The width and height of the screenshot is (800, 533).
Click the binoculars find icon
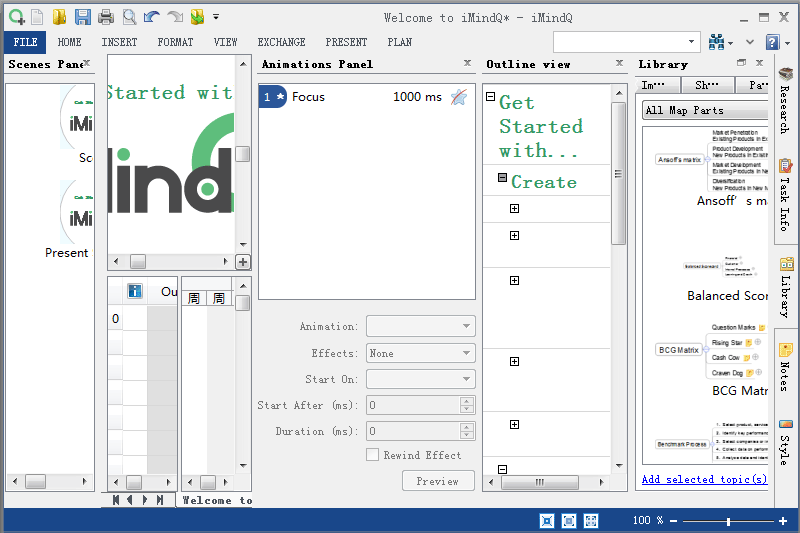[x=716, y=42]
